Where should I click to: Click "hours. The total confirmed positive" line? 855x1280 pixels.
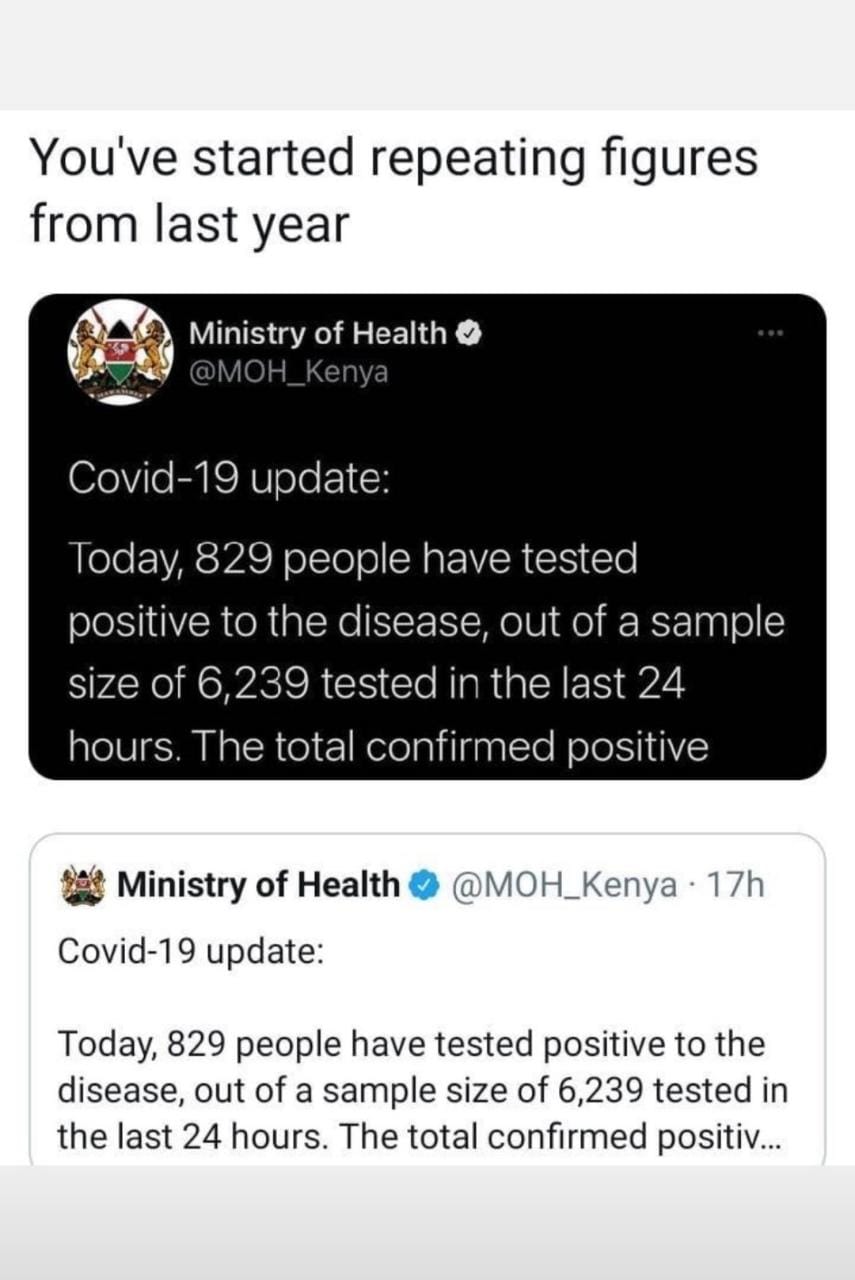pyautogui.click(x=388, y=747)
